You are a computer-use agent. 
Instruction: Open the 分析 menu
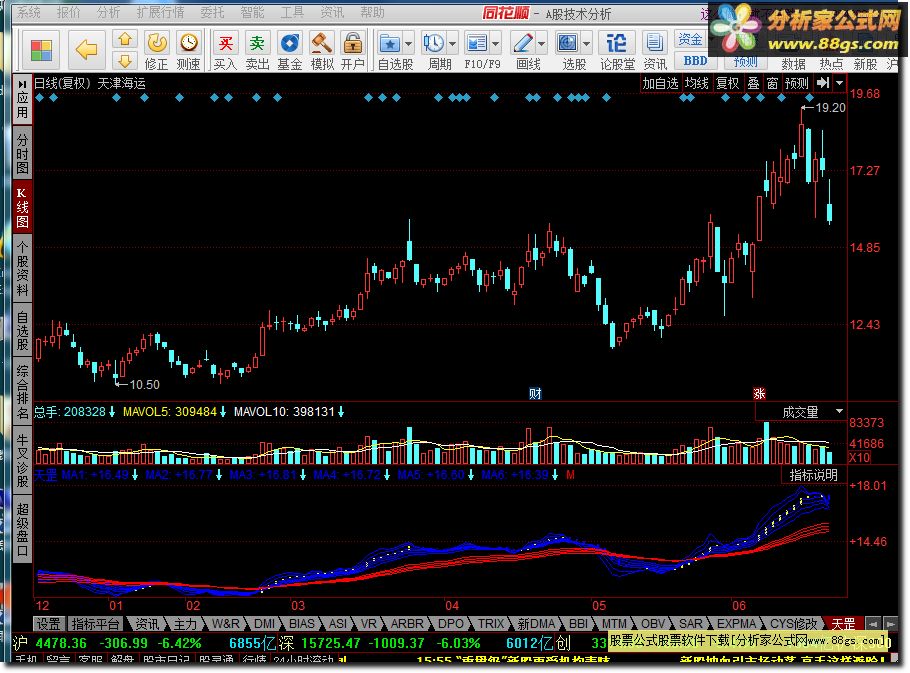(109, 12)
